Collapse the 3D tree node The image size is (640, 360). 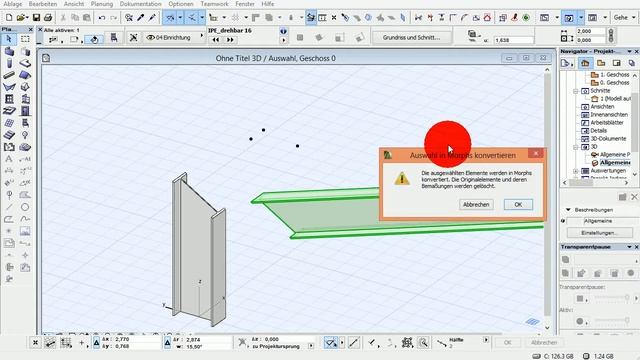[576, 147]
